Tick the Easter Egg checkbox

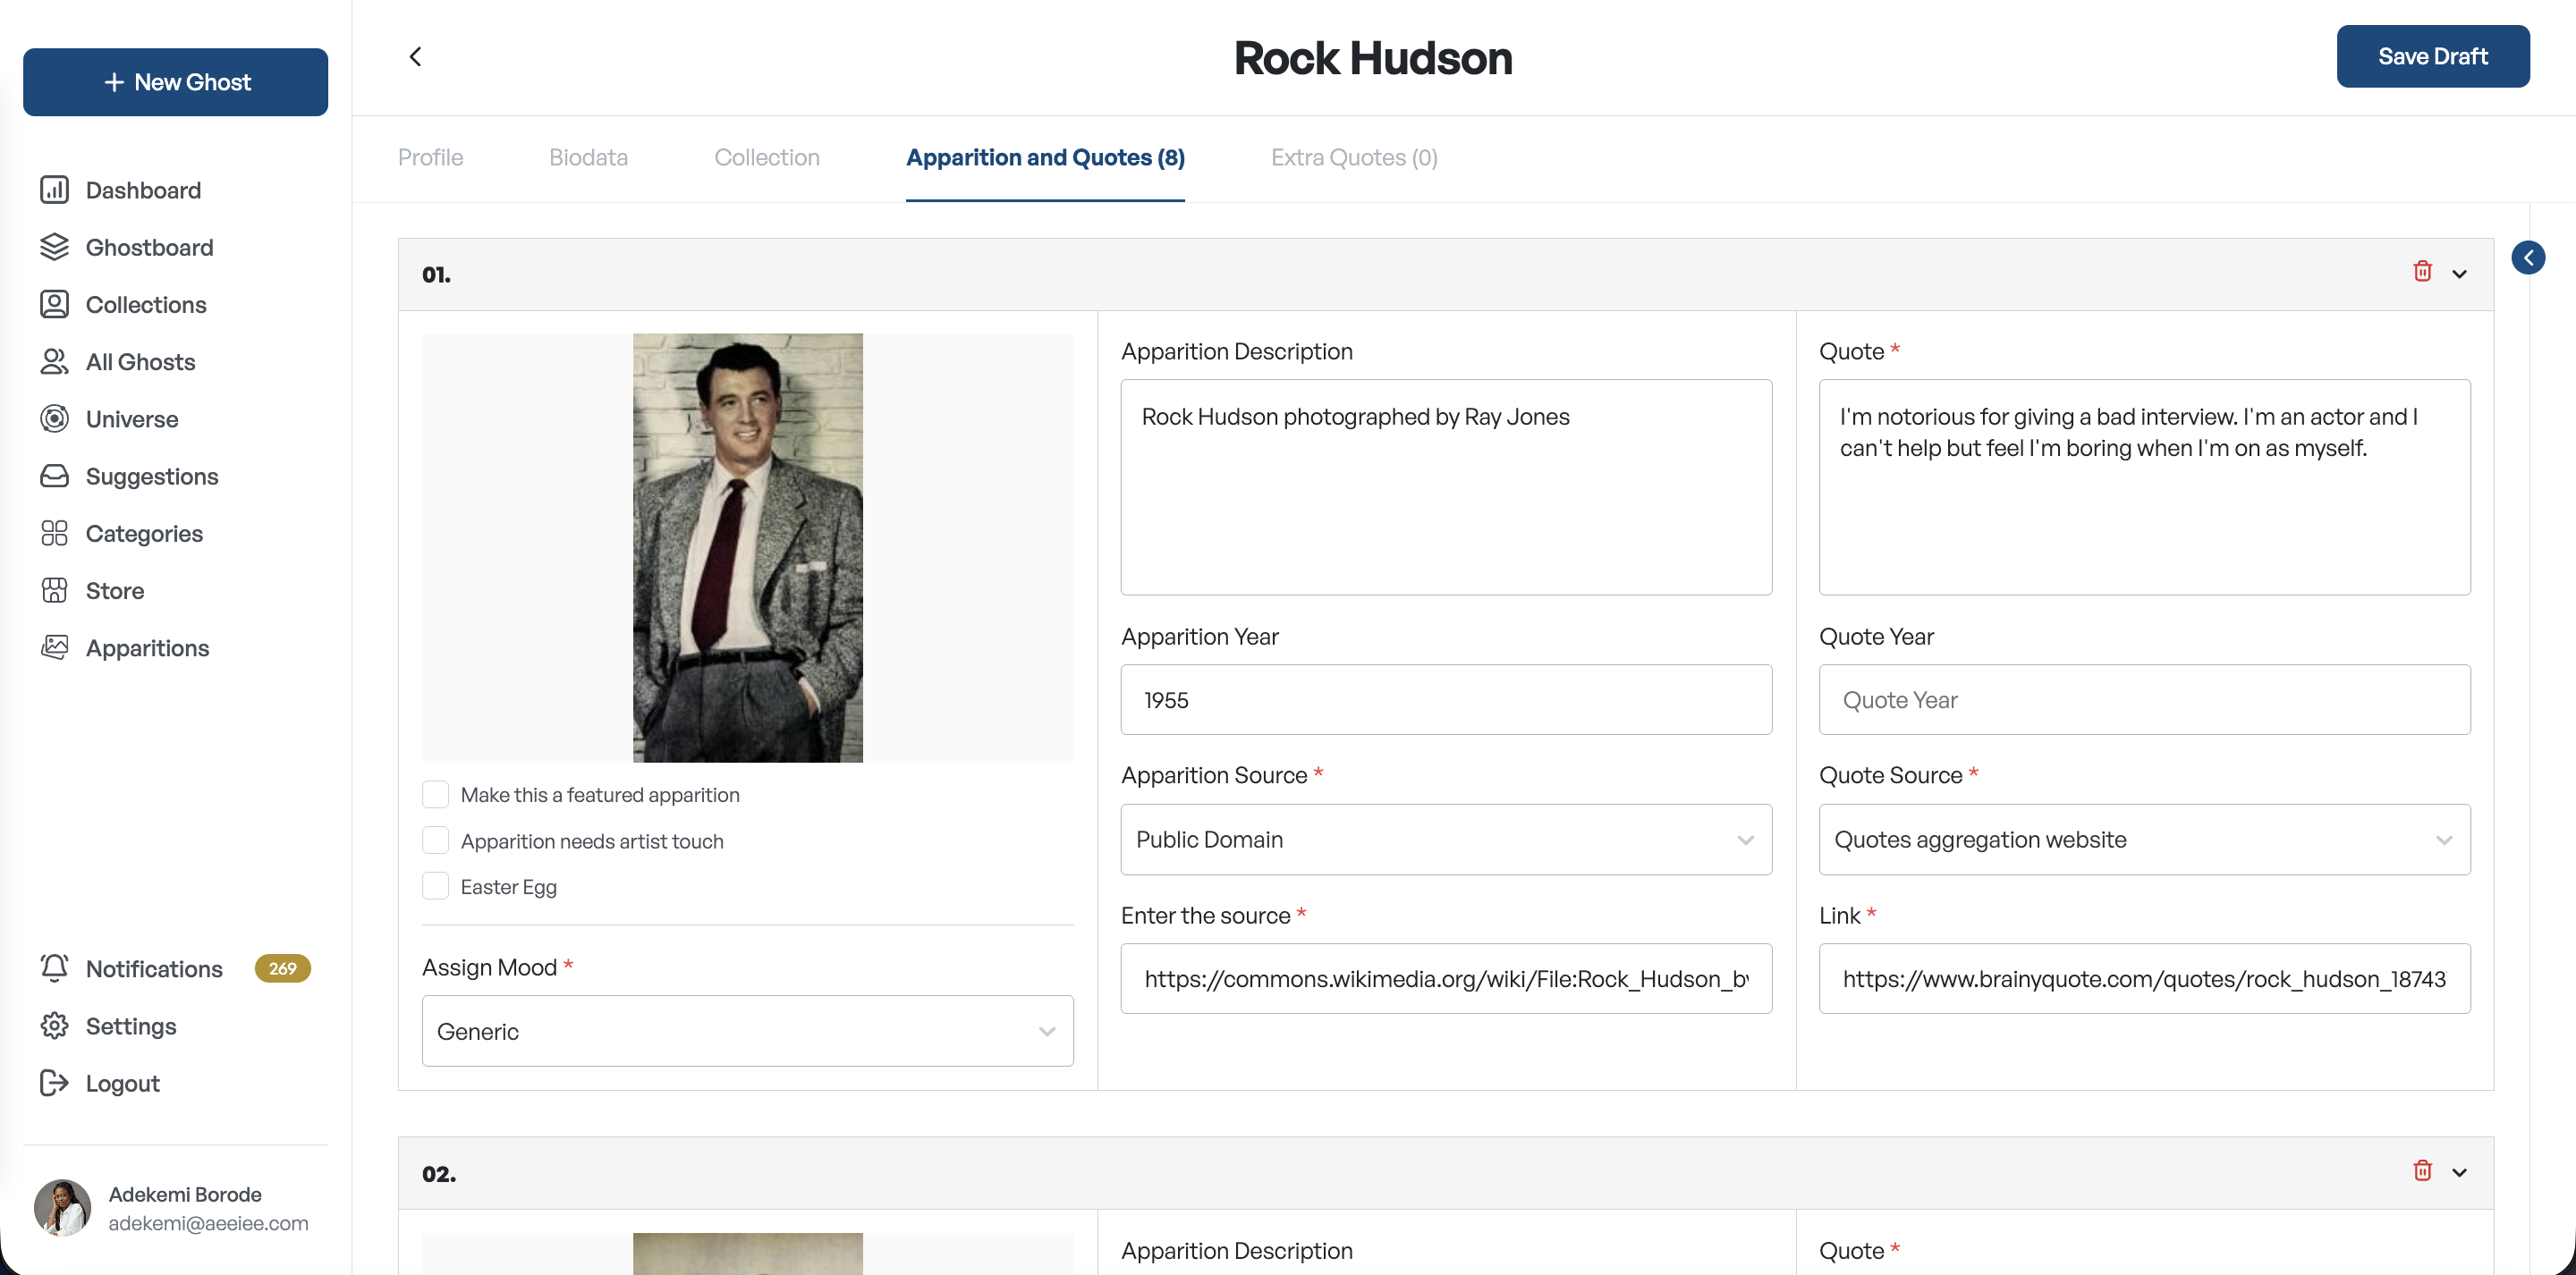point(435,886)
